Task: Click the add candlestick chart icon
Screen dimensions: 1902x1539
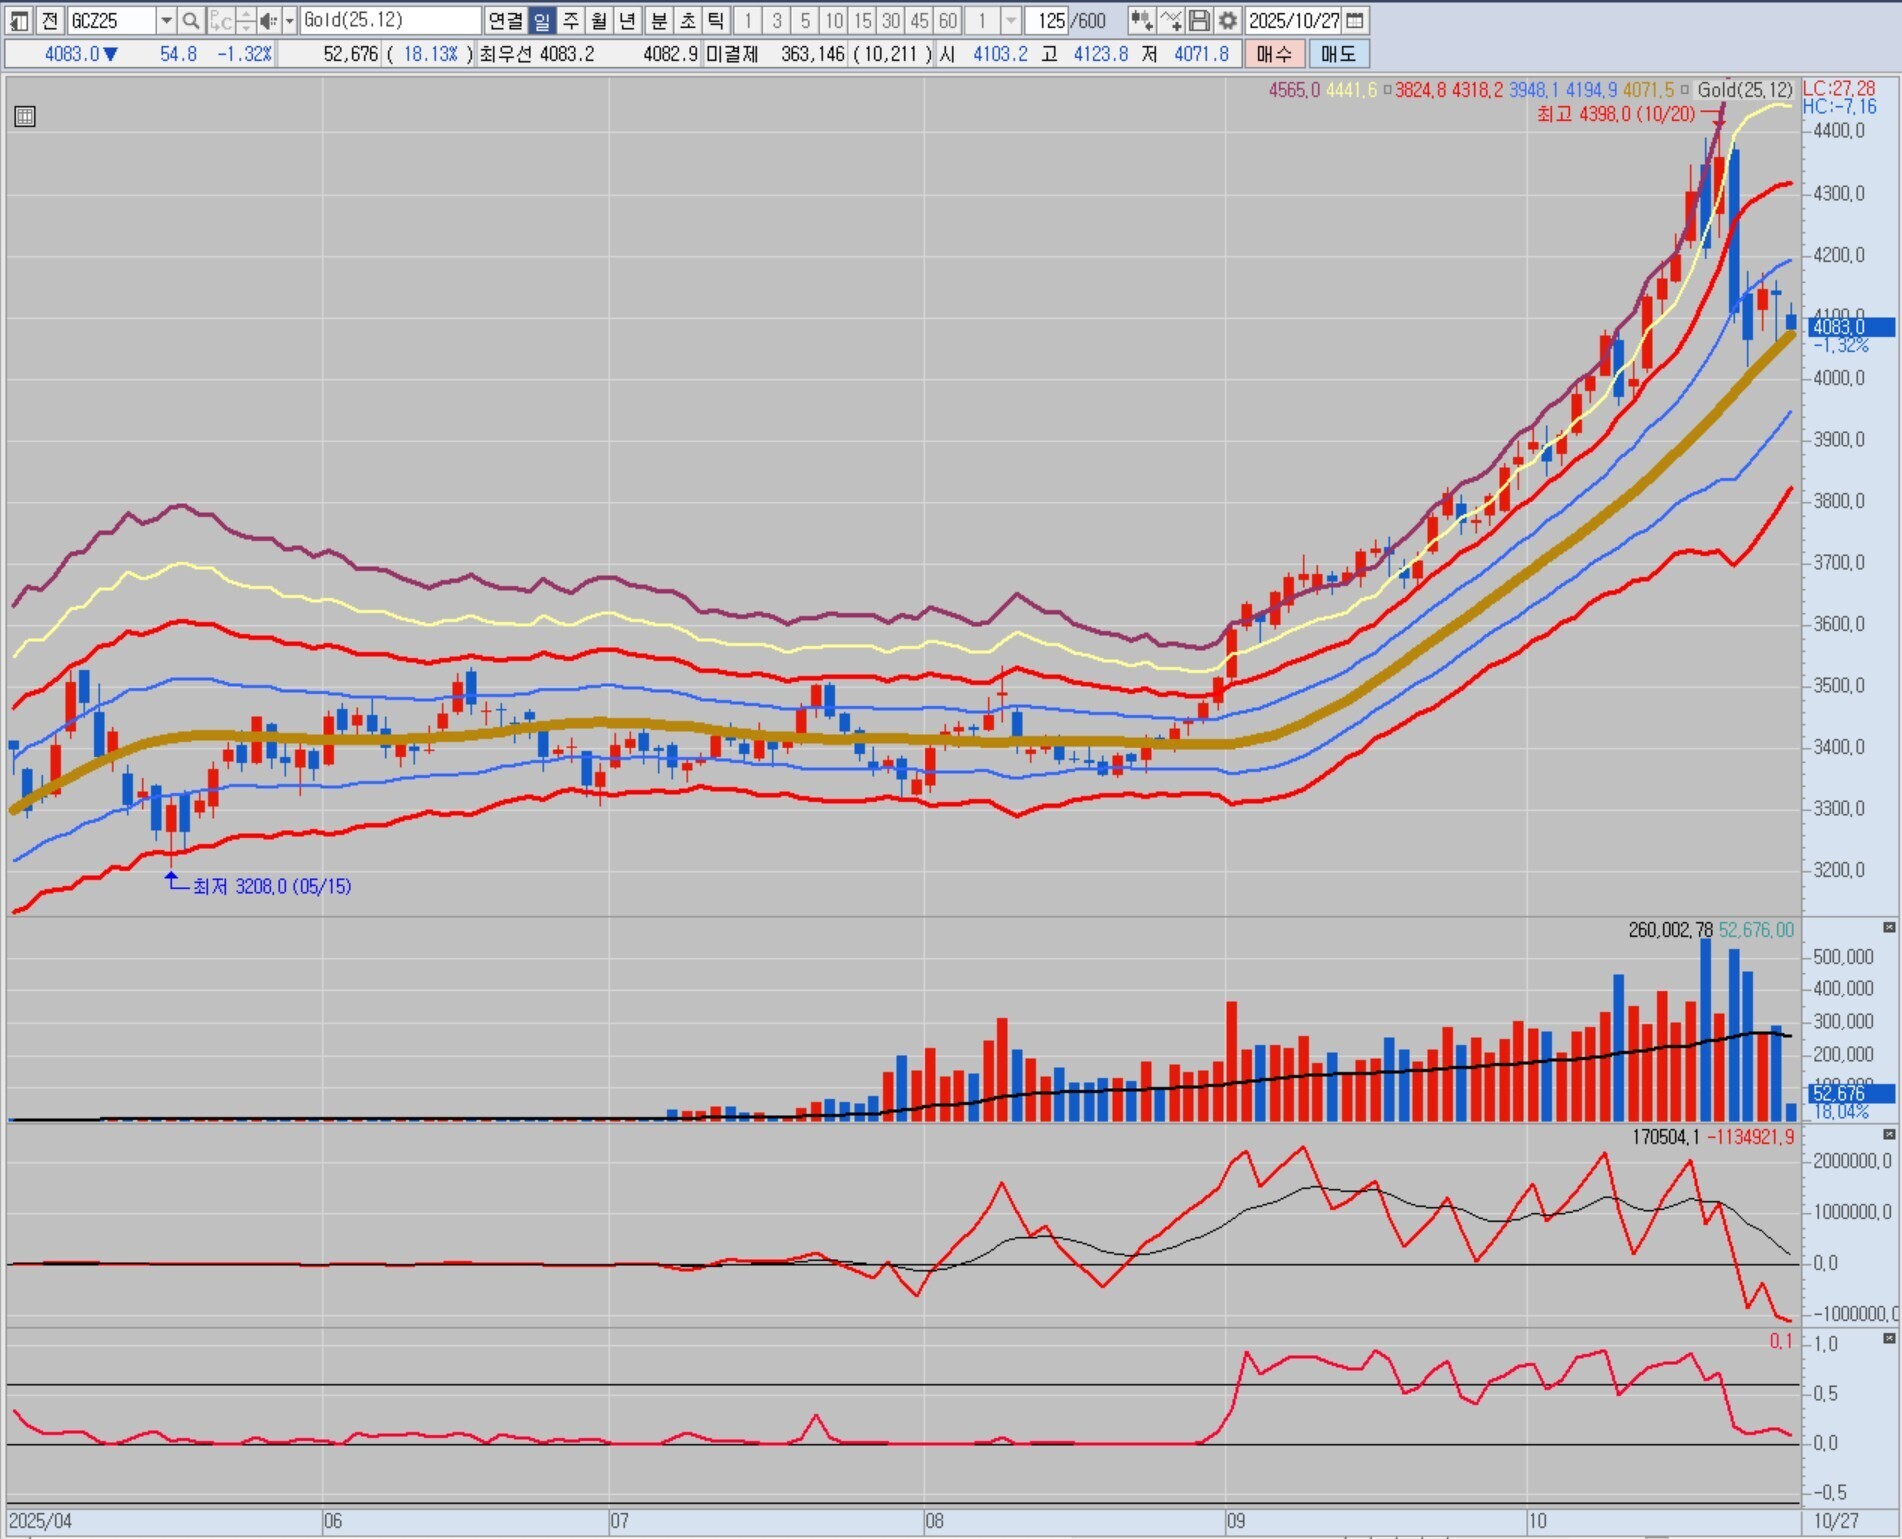Action: point(1141,20)
